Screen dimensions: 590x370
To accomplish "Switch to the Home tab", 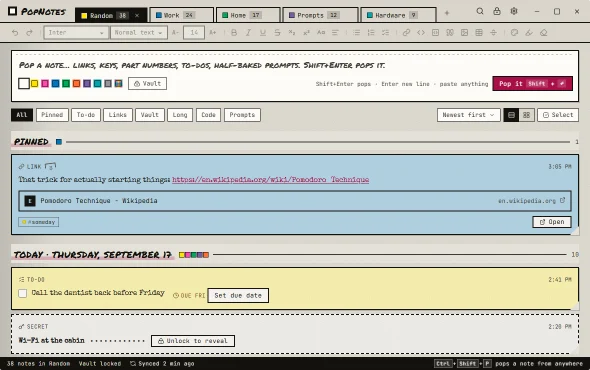I will pyautogui.click(x=248, y=15).
